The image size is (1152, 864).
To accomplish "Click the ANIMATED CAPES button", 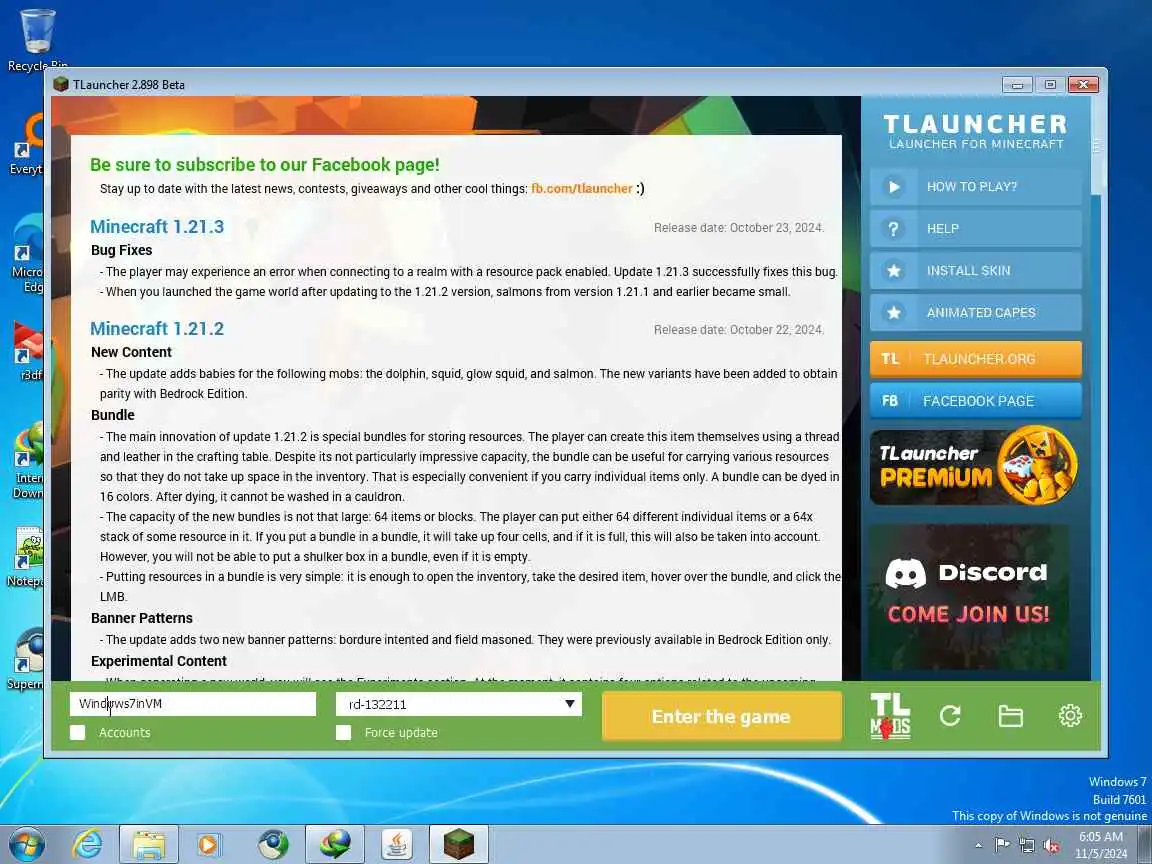I will 976,312.
